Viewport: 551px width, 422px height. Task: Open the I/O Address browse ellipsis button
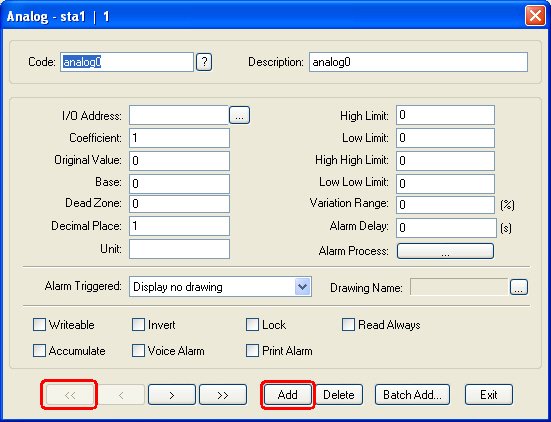point(239,115)
